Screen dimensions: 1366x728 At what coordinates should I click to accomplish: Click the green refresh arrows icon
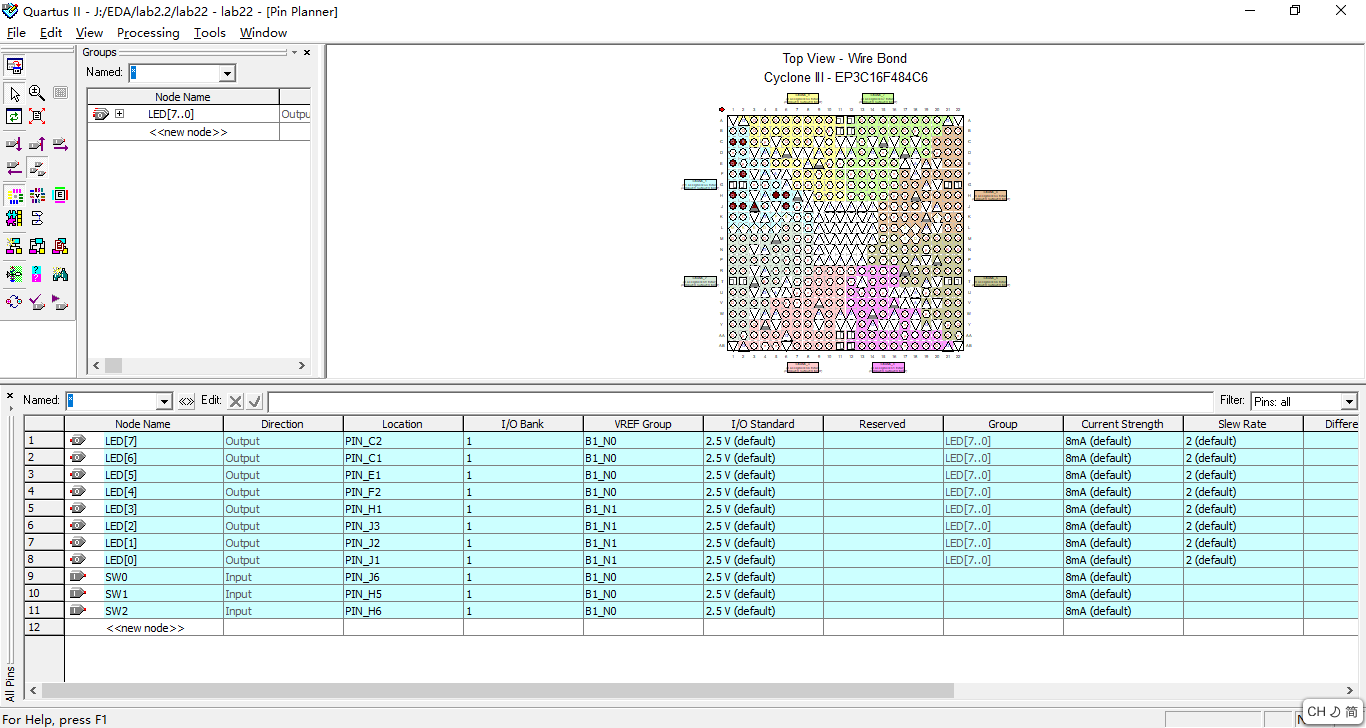click(x=15, y=116)
